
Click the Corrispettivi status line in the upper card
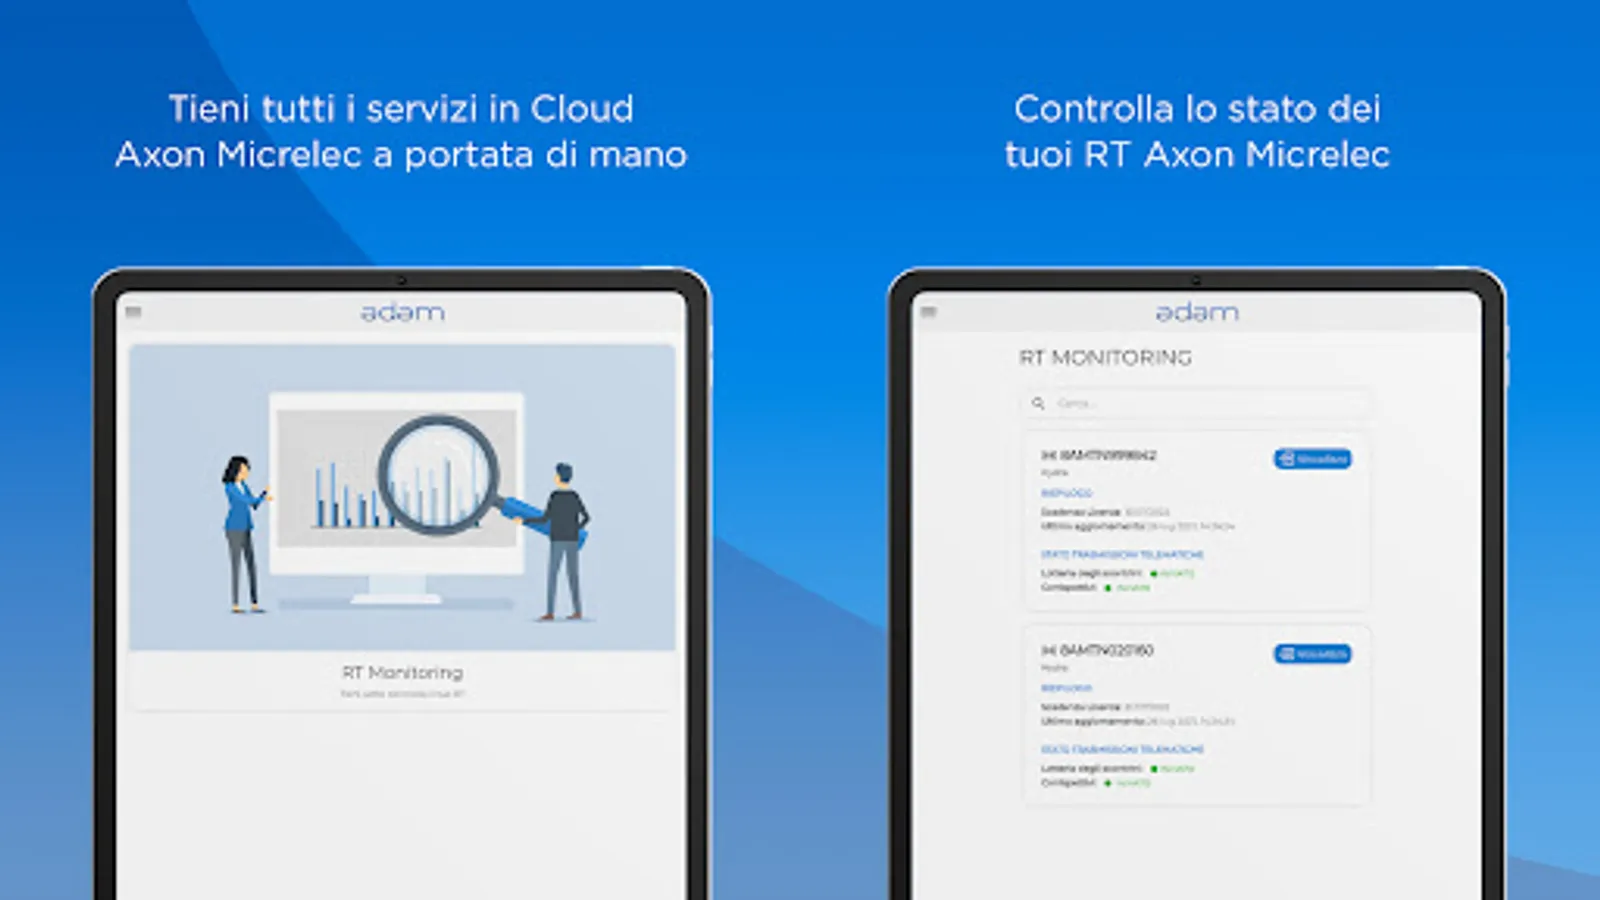1096,587
